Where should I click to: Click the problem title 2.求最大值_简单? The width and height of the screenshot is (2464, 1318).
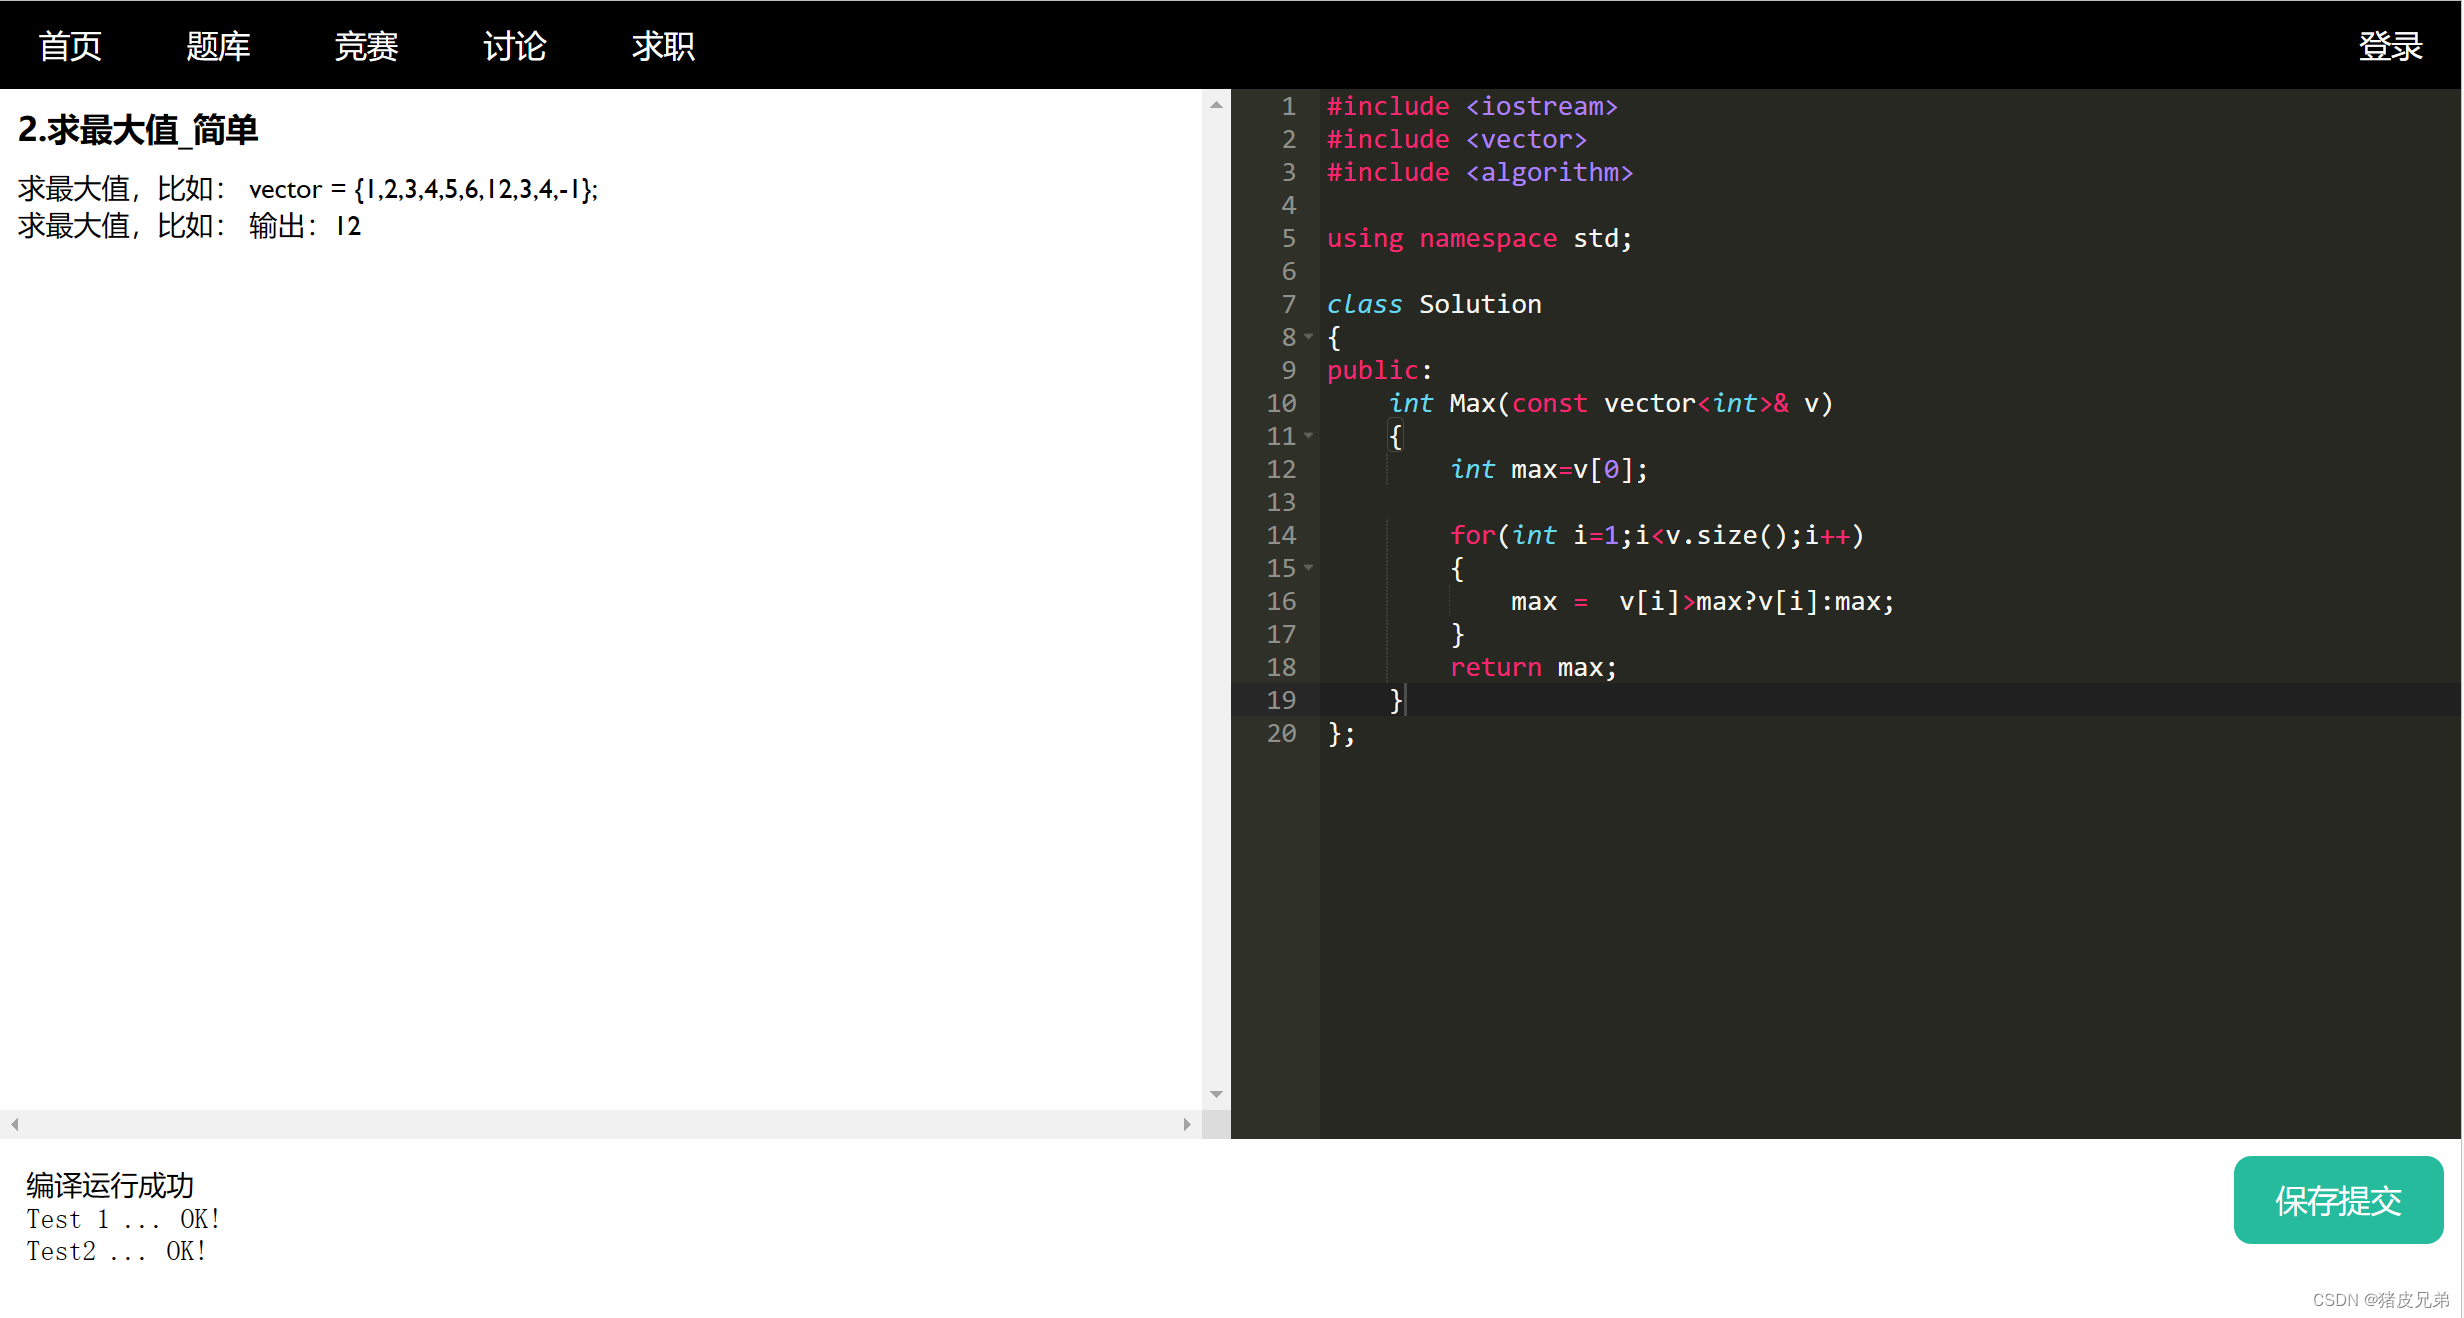point(138,130)
